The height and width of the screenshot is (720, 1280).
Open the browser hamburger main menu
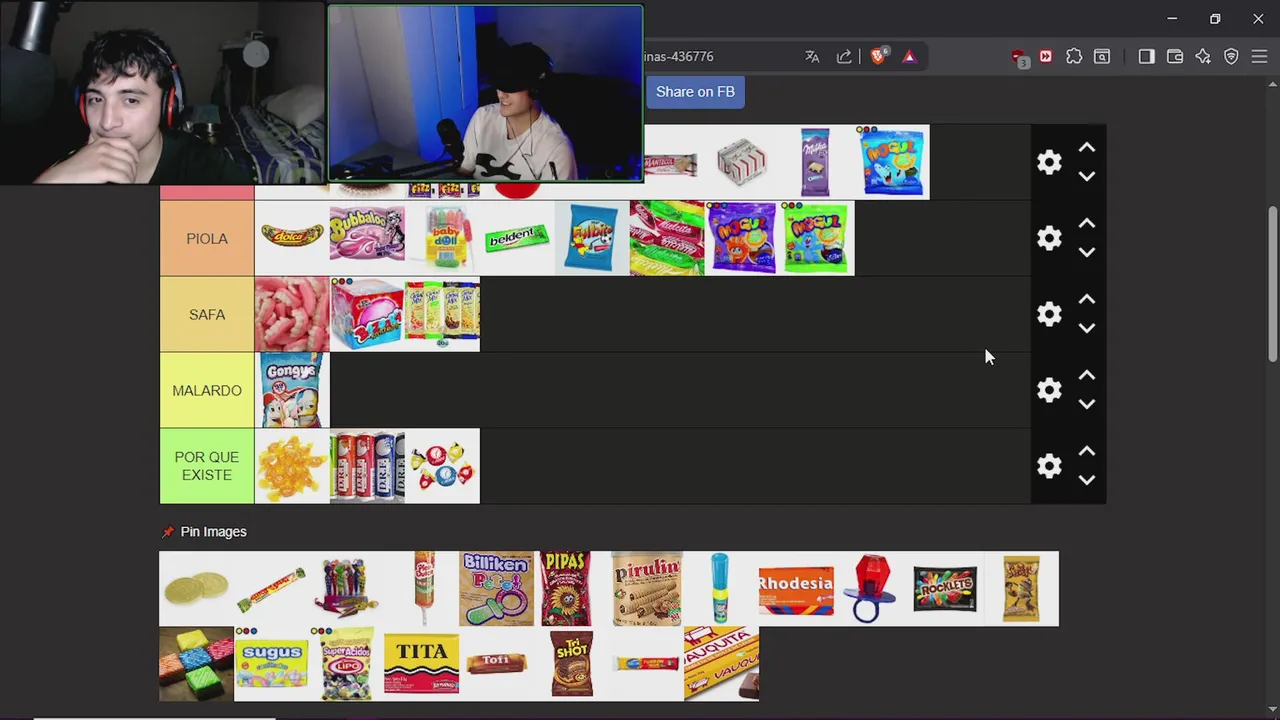[1259, 57]
